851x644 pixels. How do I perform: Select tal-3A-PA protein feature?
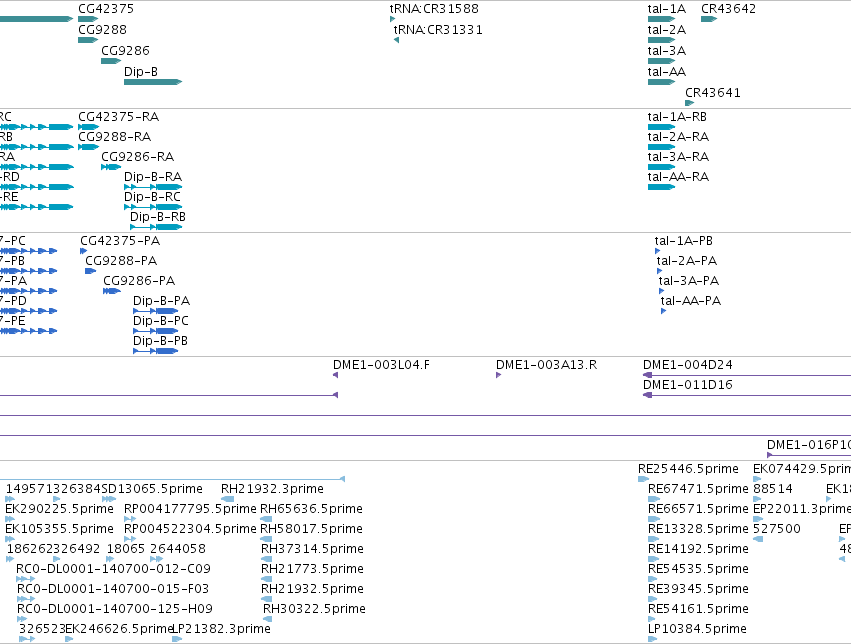(661, 291)
